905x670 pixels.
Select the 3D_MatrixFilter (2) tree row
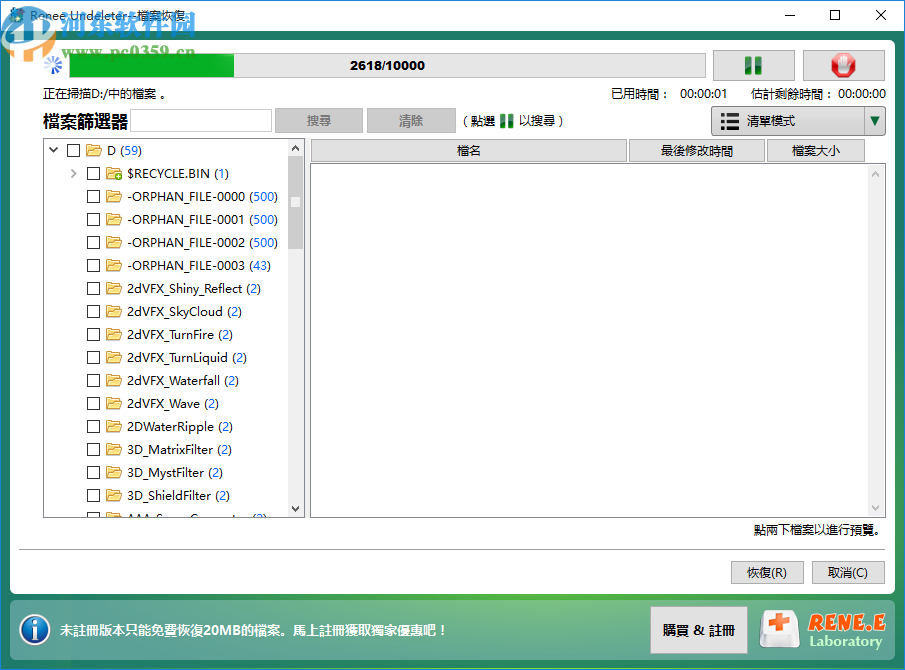click(x=179, y=450)
